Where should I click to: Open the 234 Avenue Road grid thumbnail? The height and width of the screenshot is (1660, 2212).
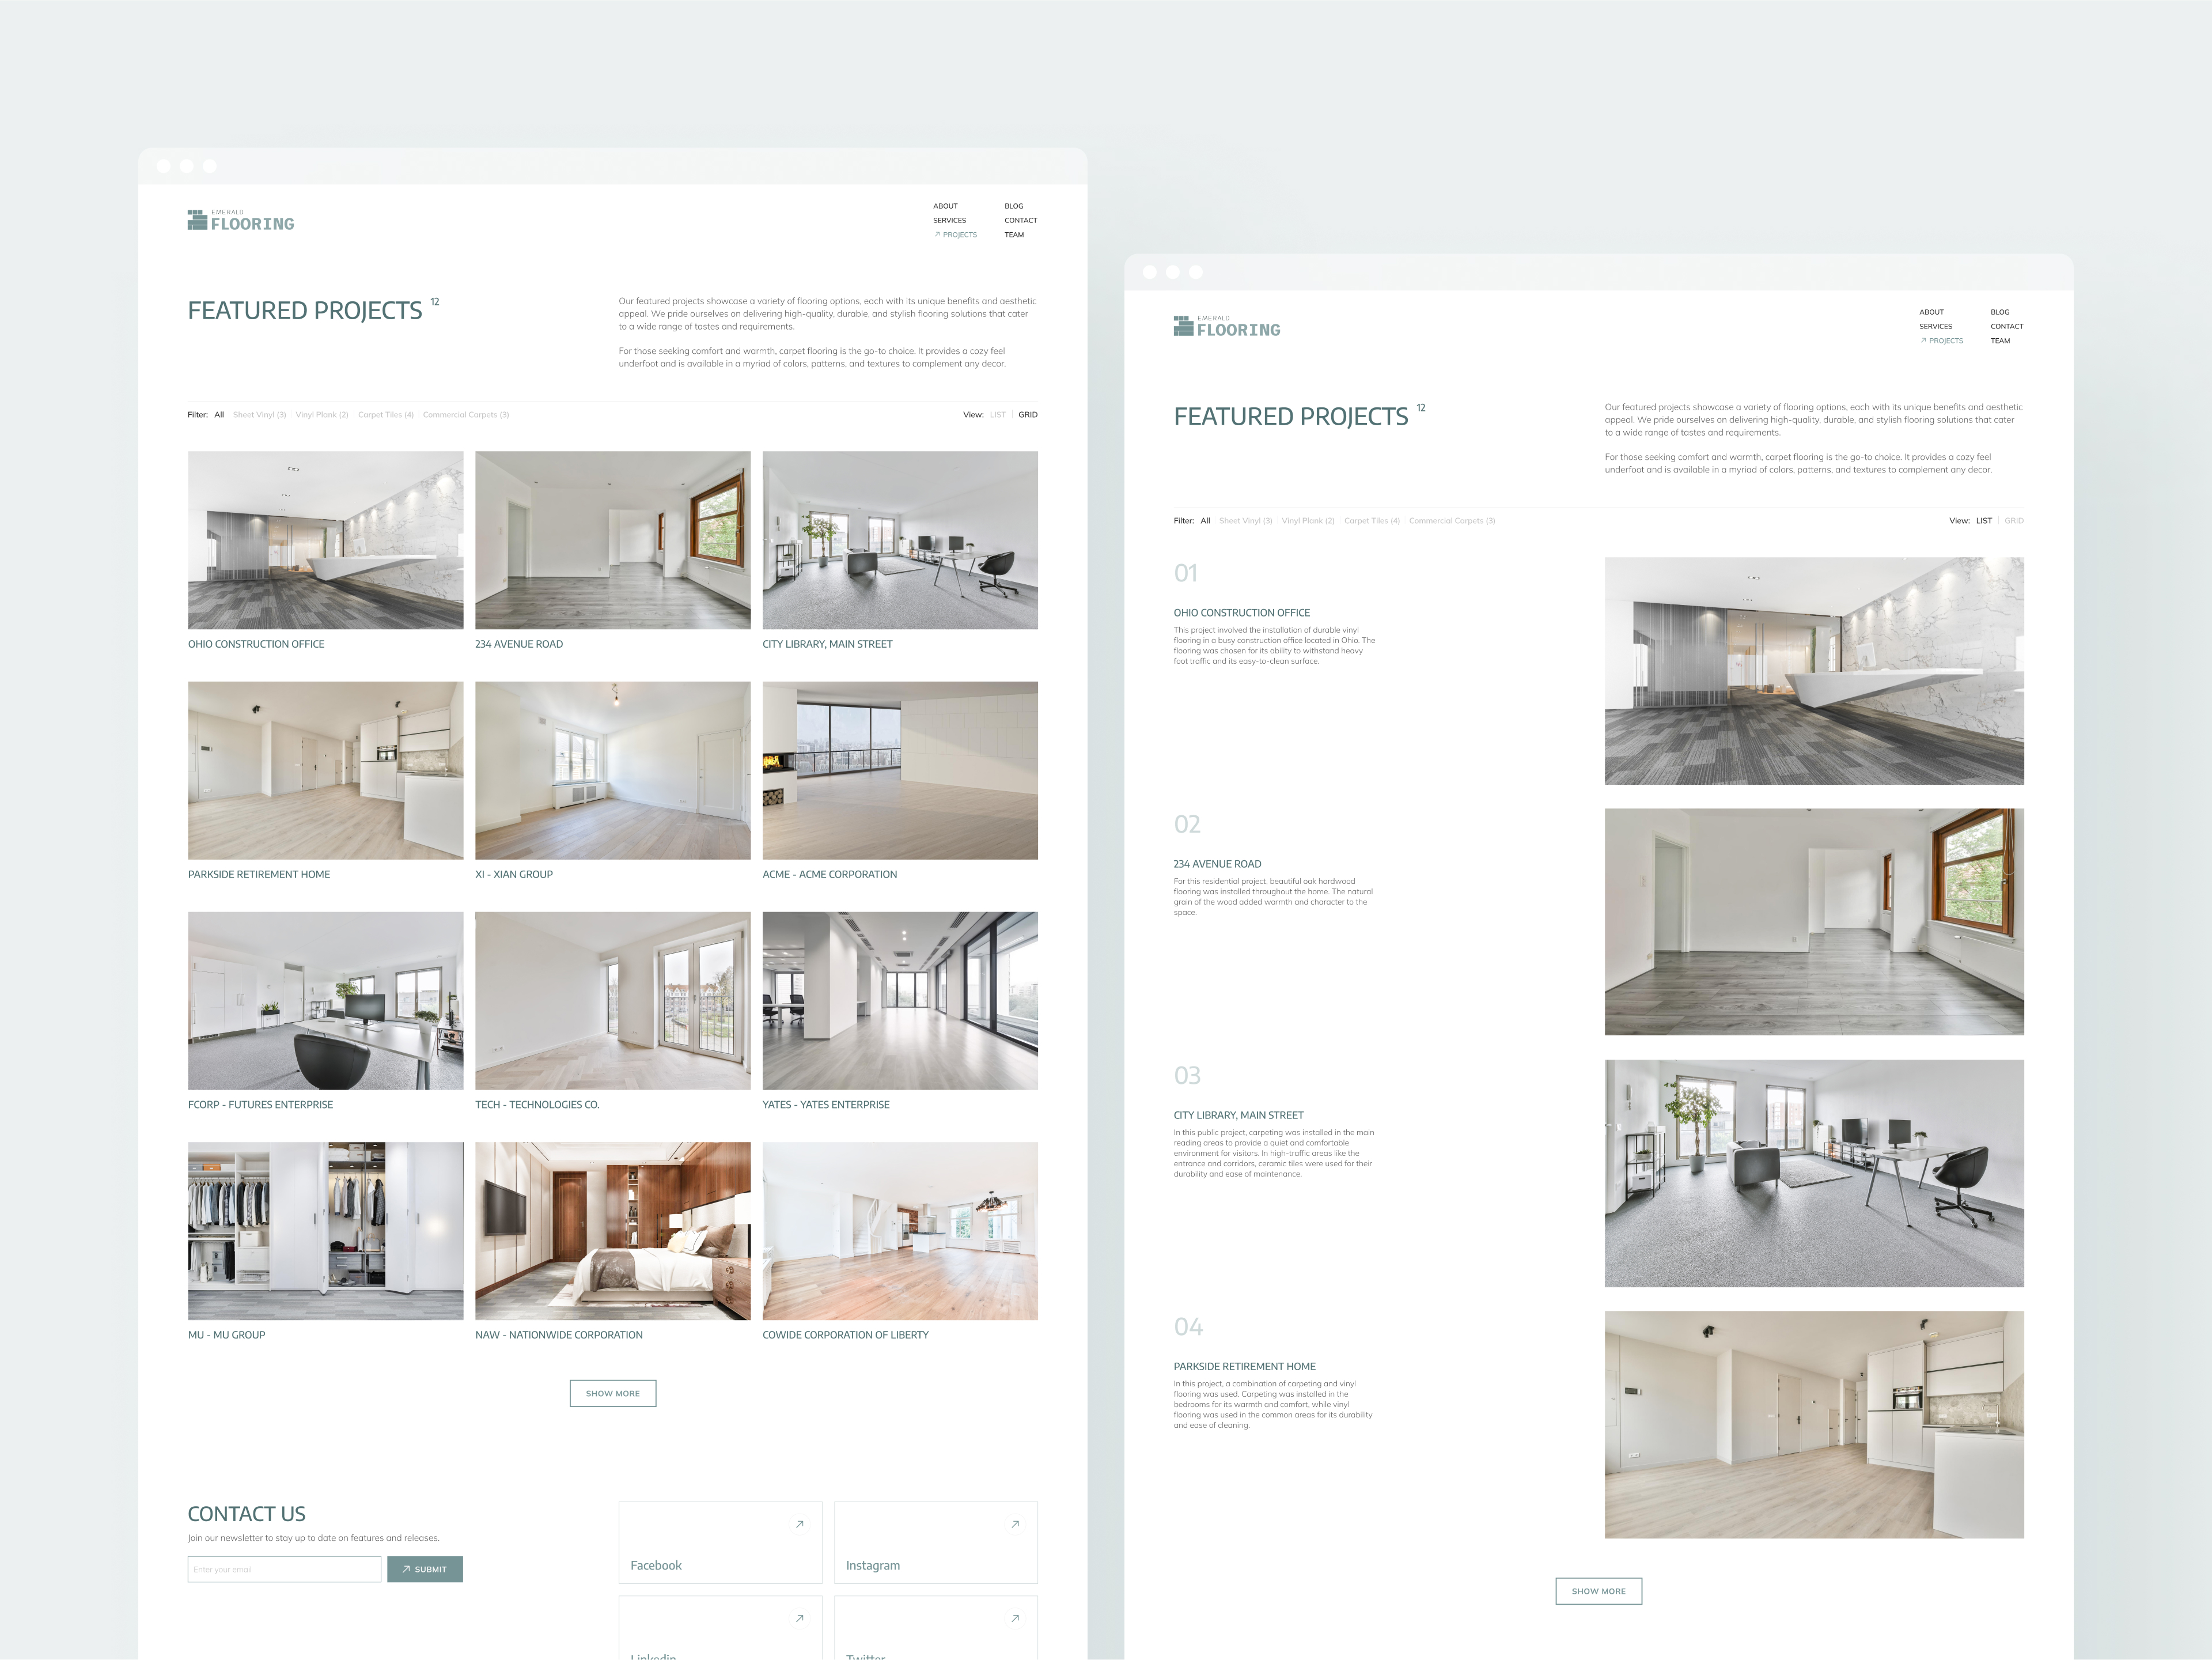click(x=612, y=540)
